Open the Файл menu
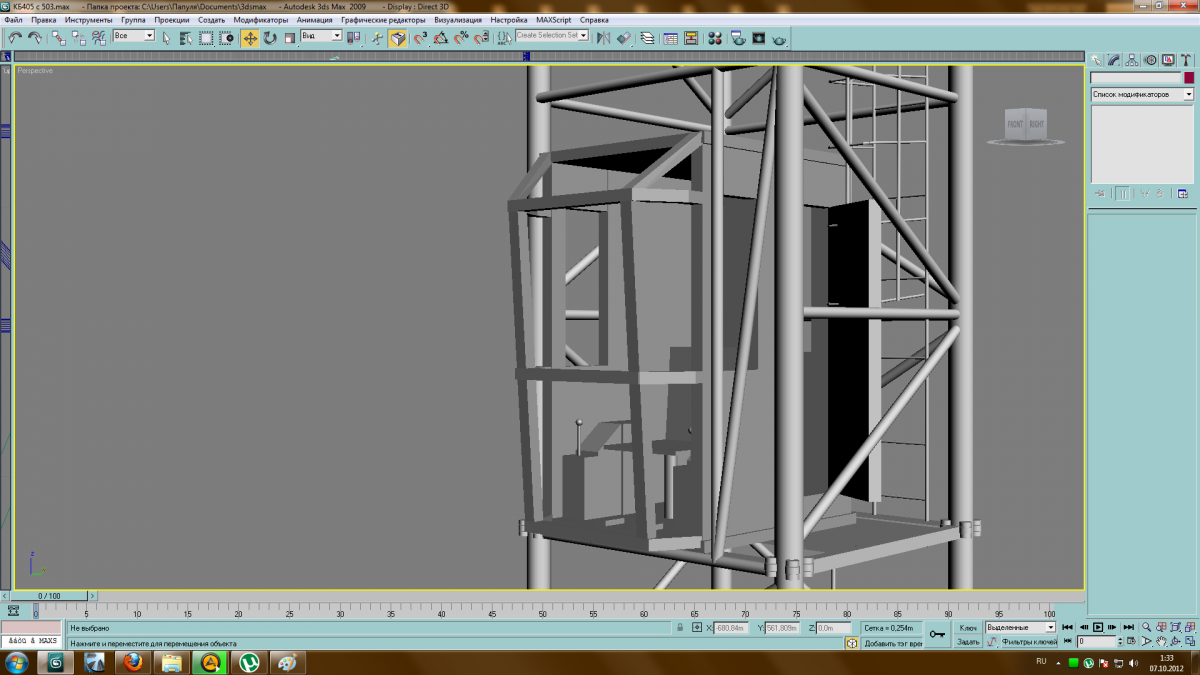 pyautogui.click(x=13, y=20)
